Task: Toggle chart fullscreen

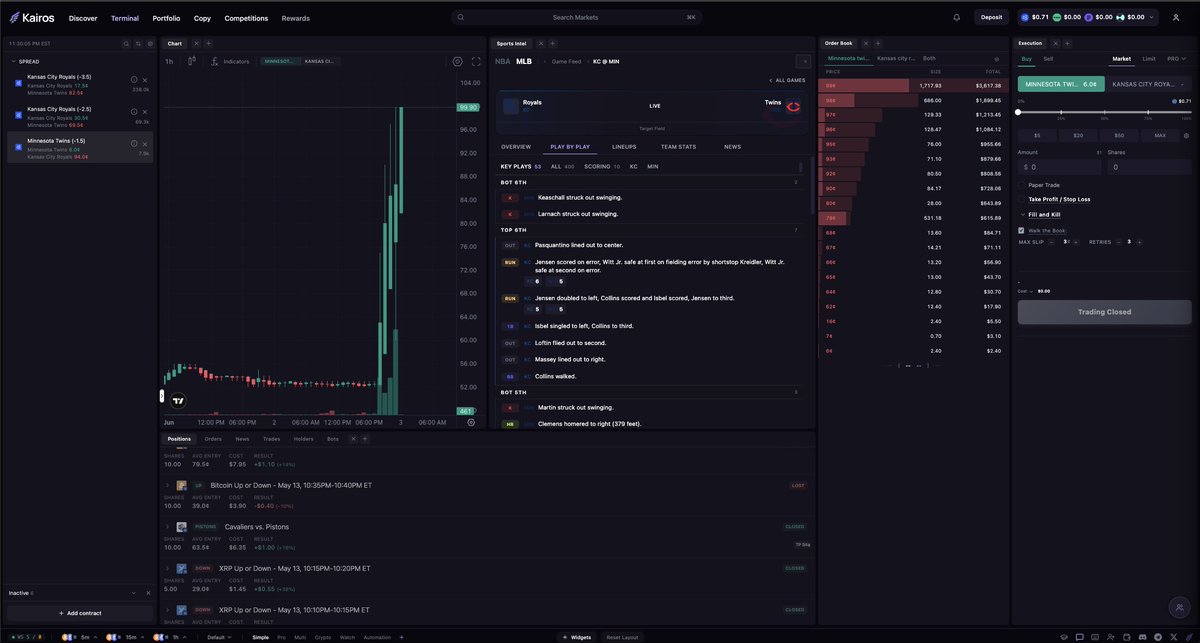Action: point(476,61)
